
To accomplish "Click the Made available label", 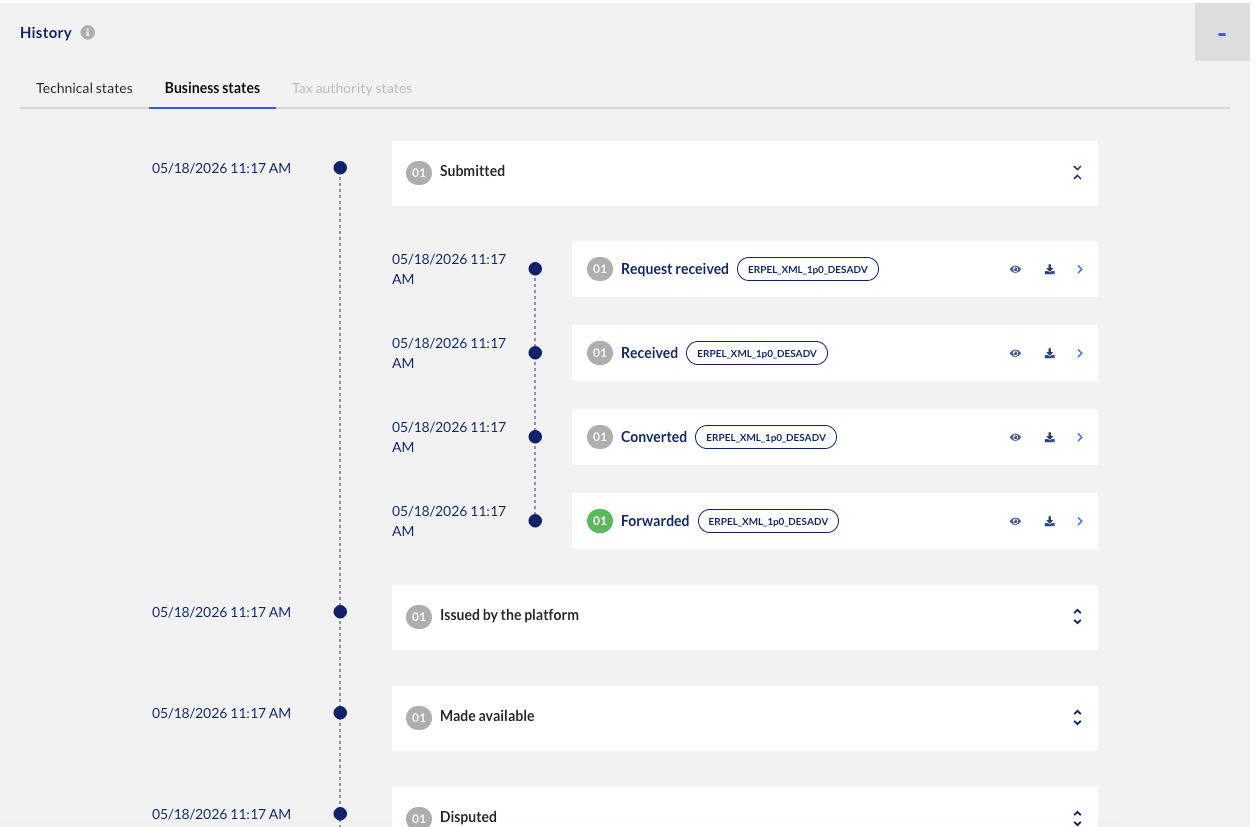I will click(487, 716).
